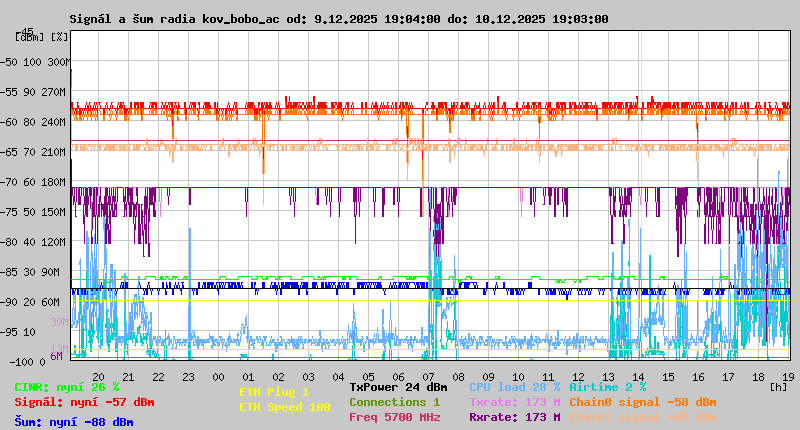Click the y-axis label '-100 0'

click(28, 362)
